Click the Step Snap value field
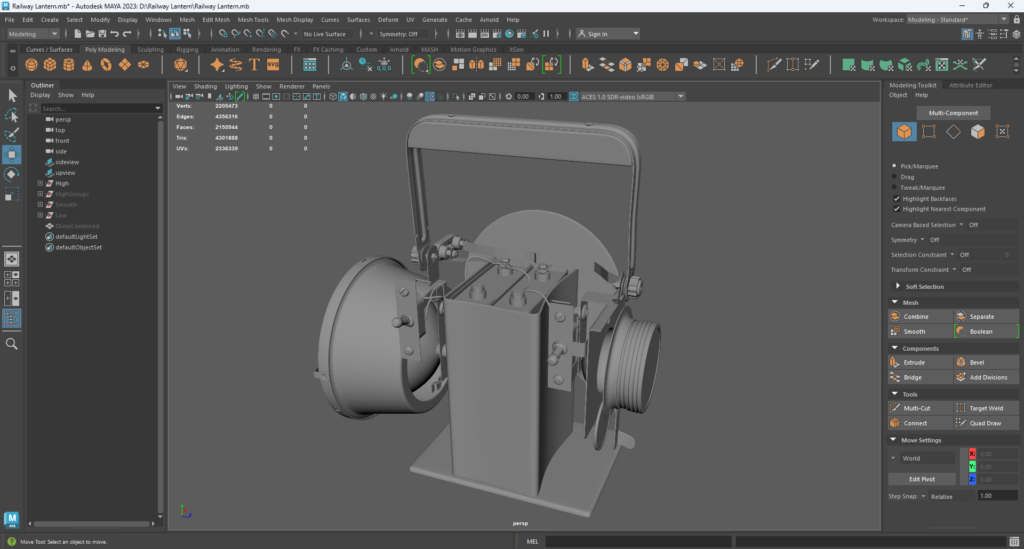1024x549 pixels. [x=997, y=496]
